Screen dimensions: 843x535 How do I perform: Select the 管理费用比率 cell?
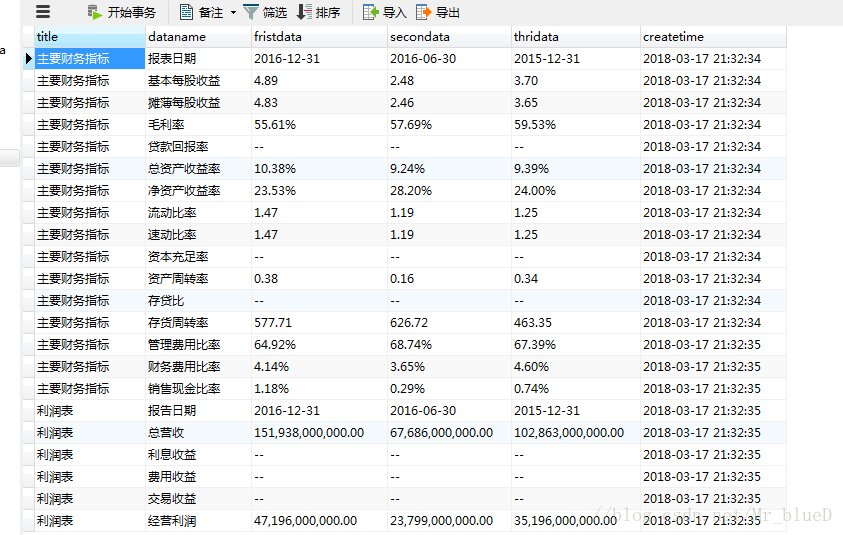pos(198,345)
